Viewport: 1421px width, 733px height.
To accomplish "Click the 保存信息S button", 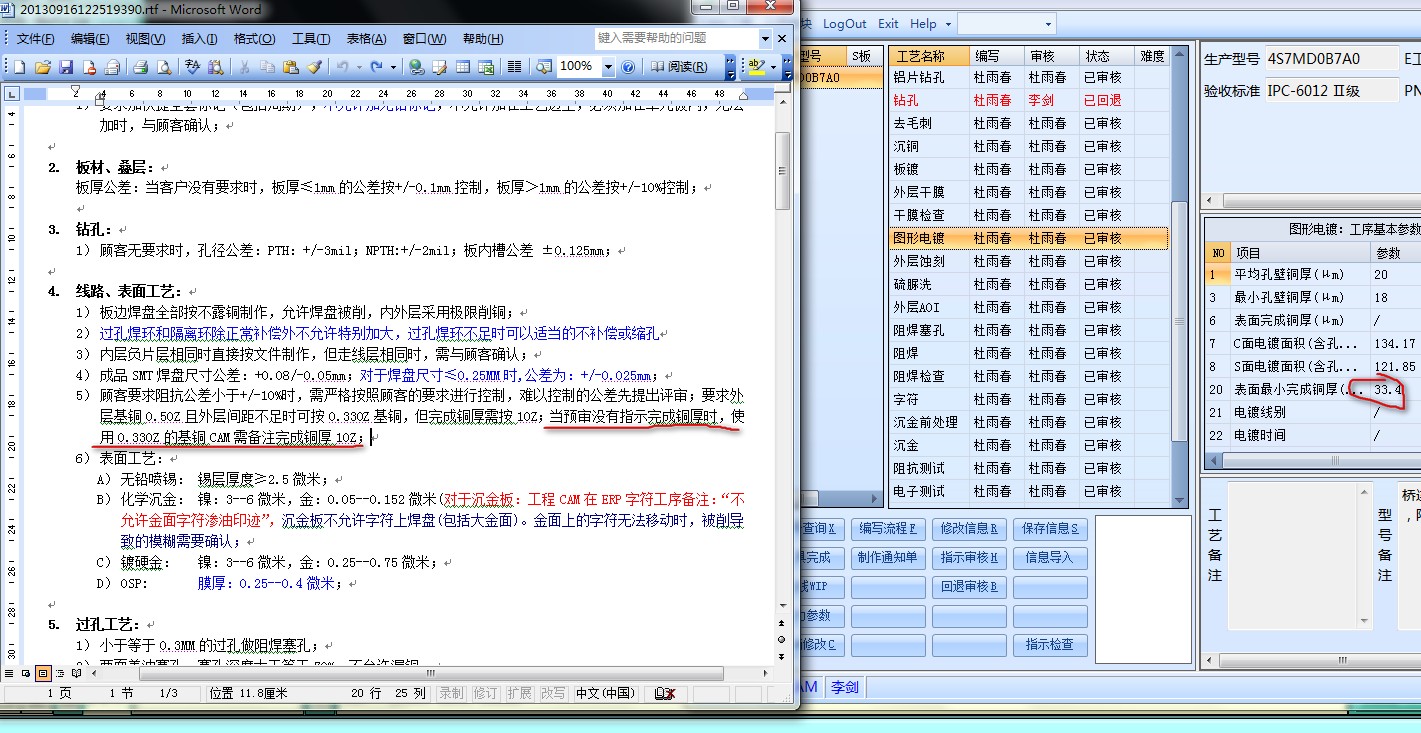I will 1050,528.
